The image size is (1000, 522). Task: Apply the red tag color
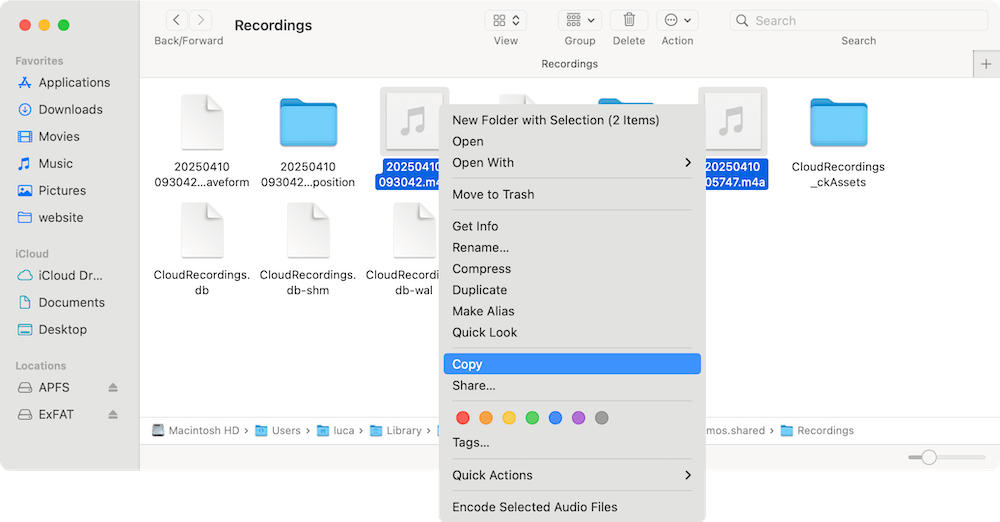pos(463,418)
